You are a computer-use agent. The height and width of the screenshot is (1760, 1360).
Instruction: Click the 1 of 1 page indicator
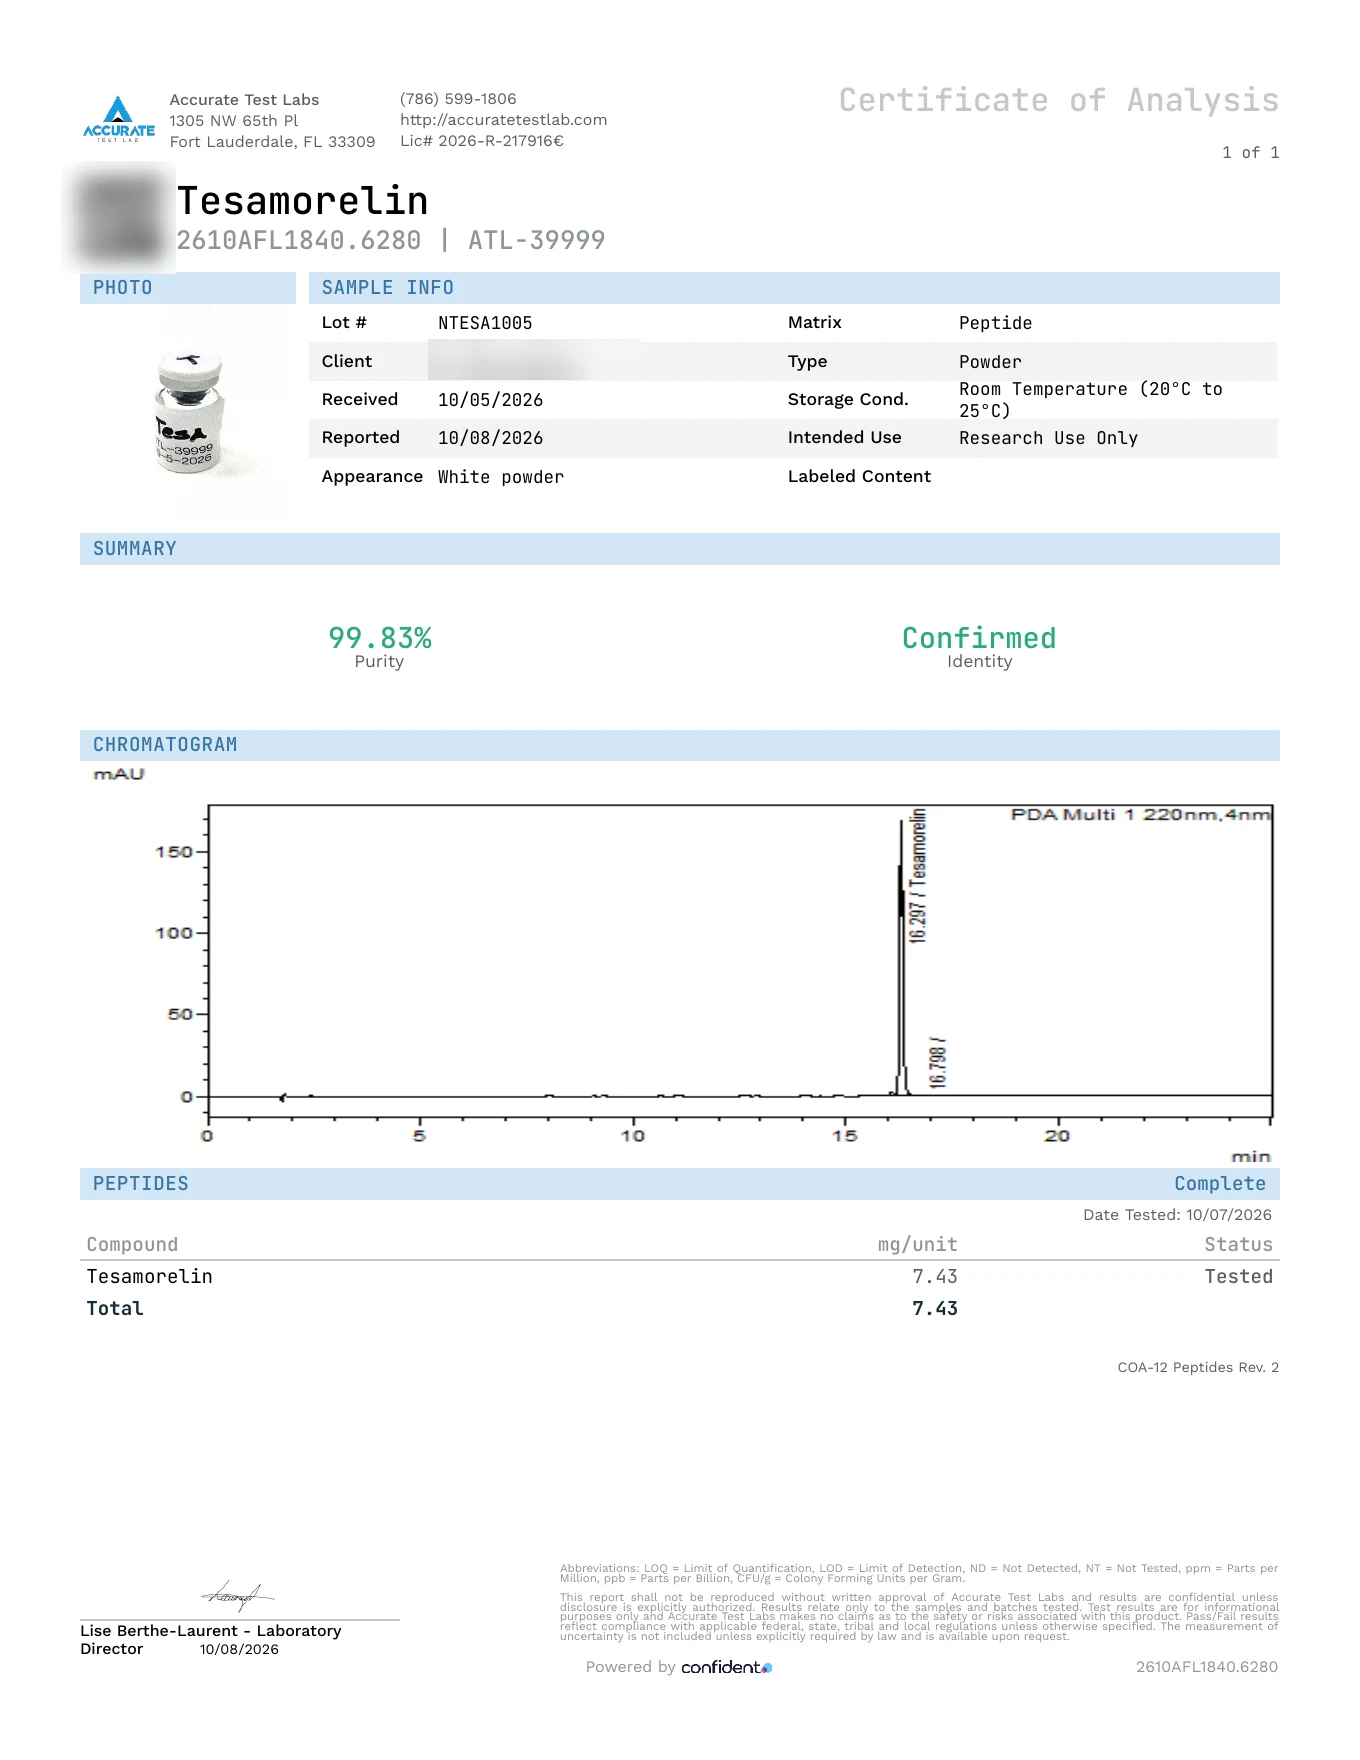[1250, 153]
